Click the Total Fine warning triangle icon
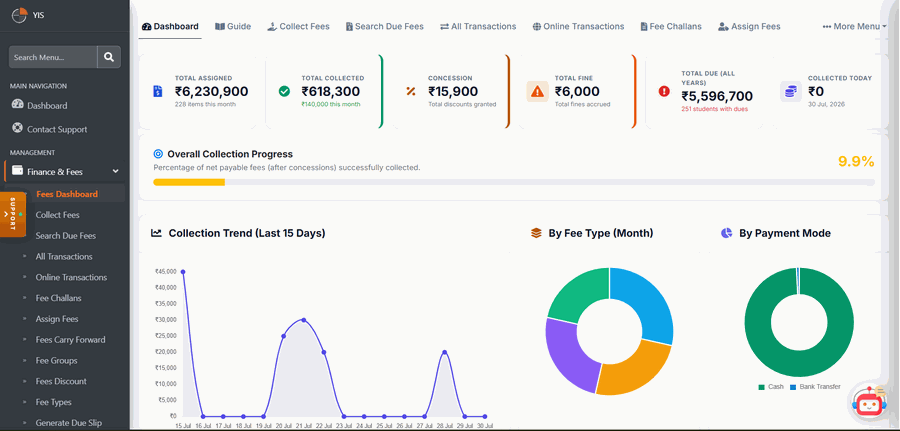Screen dimensions: 900x431 click(x=537, y=91)
